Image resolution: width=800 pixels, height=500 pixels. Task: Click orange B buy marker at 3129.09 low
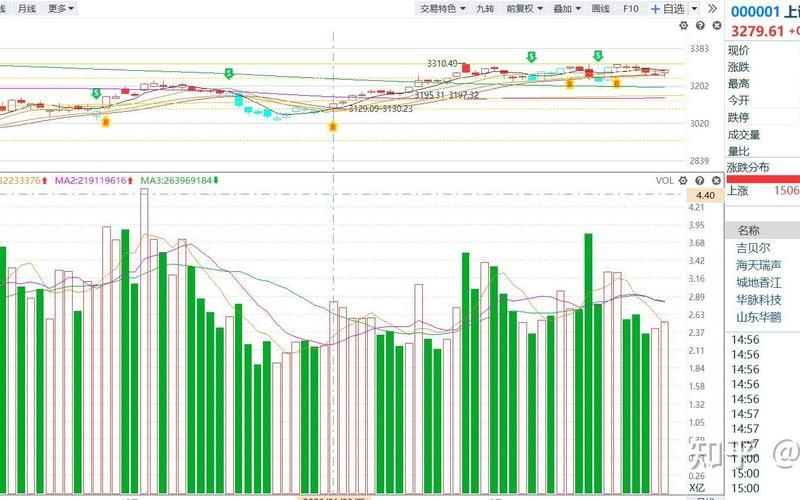point(332,126)
